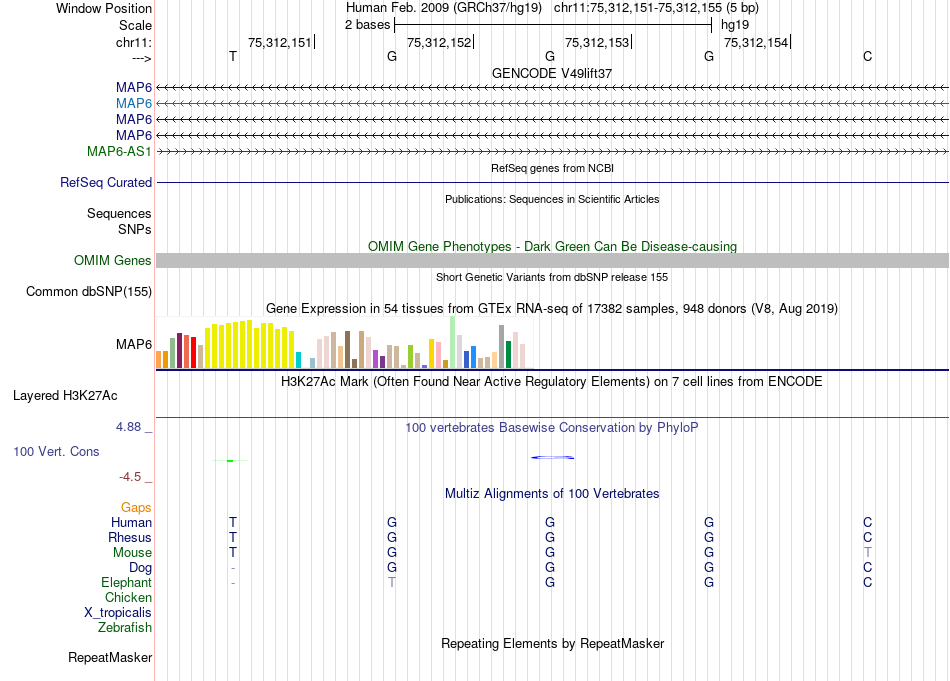Click the cyan GTEx expression bar
Image resolution: width=950 pixels, height=681 pixels.
(298, 360)
